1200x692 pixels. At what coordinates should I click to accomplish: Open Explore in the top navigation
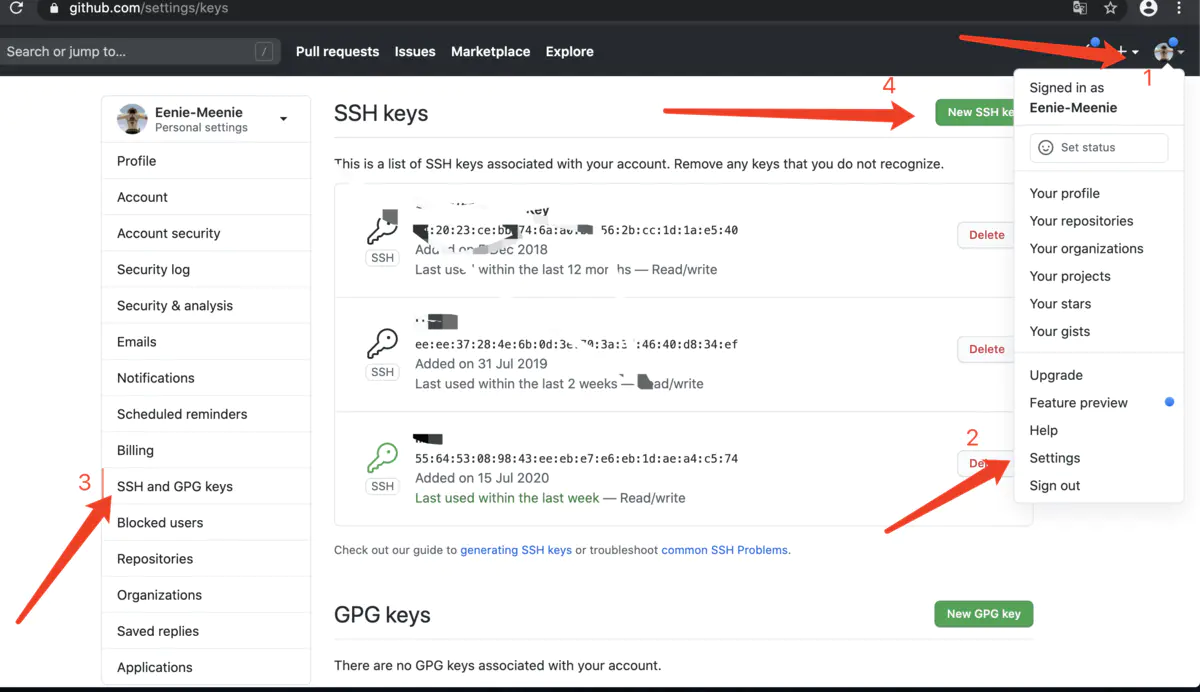(570, 52)
